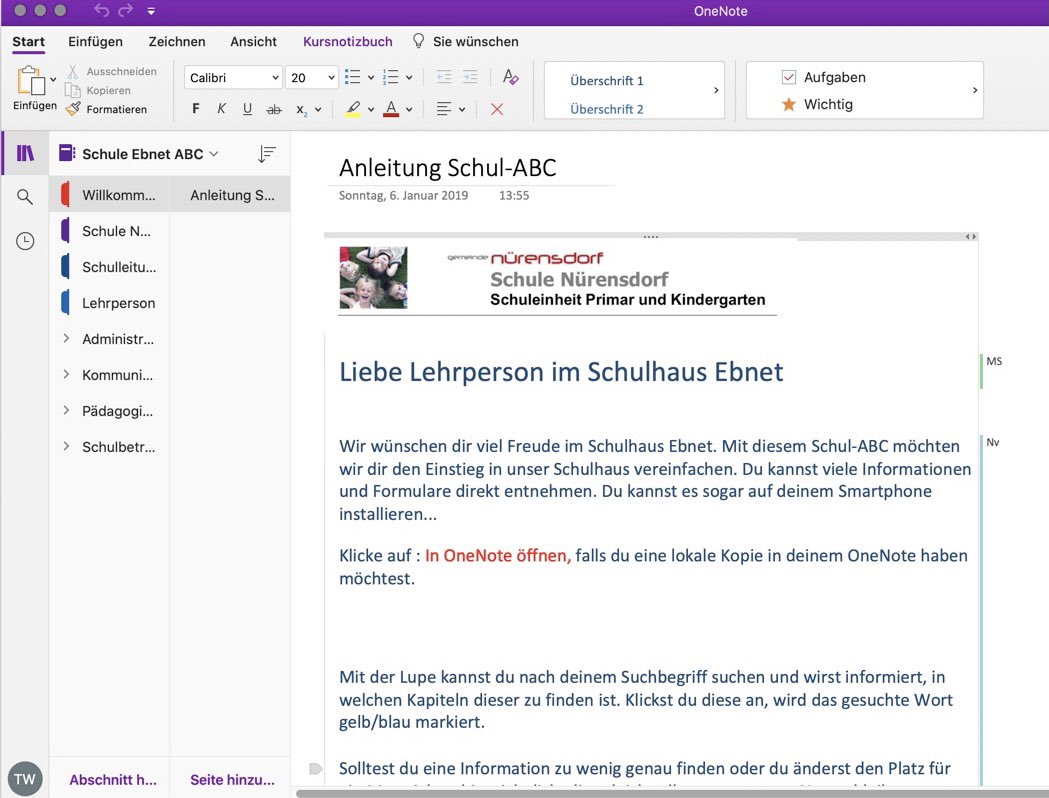
Task: Click the sort pages icon
Action: pos(266,155)
